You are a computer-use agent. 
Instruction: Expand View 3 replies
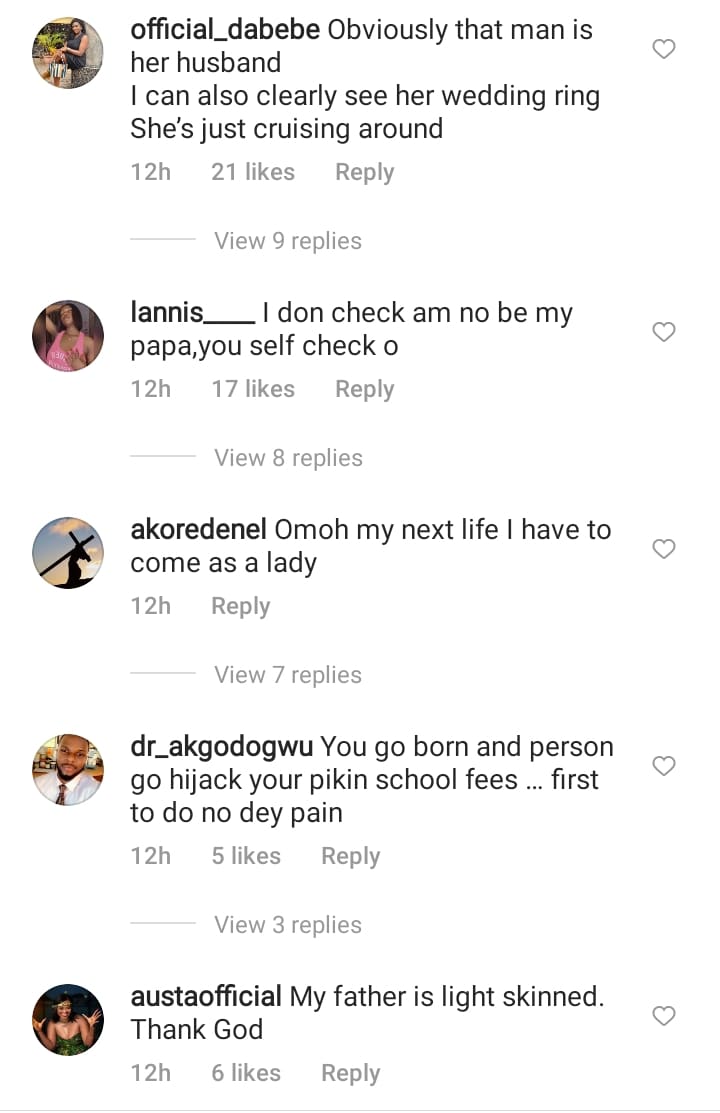tap(287, 925)
